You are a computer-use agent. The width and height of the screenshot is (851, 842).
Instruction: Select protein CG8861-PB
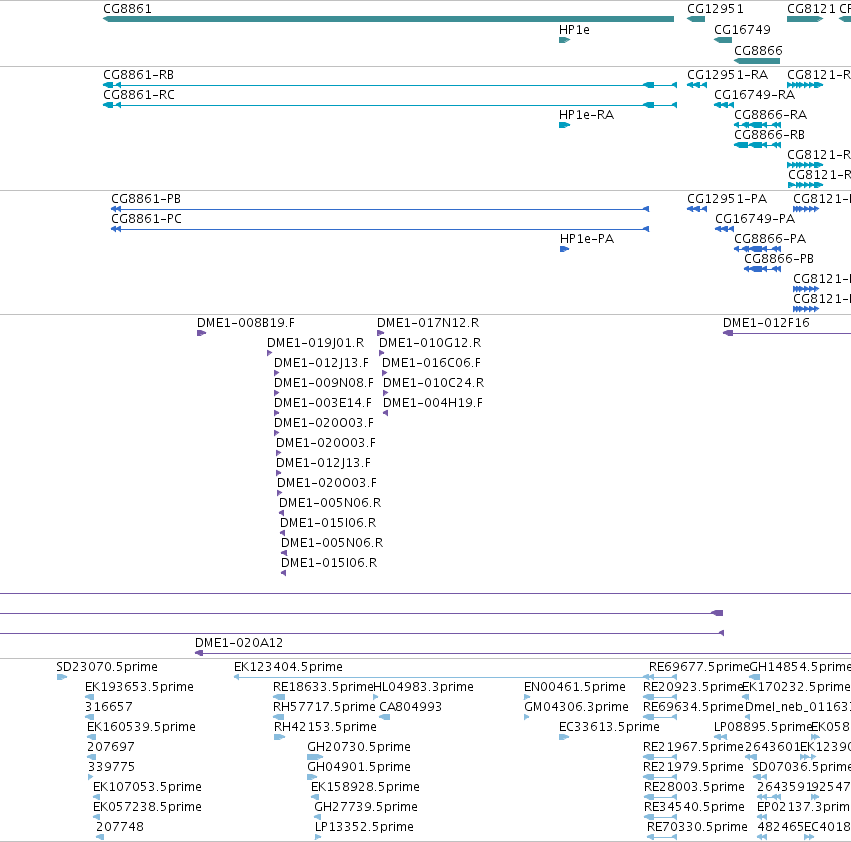point(380,209)
